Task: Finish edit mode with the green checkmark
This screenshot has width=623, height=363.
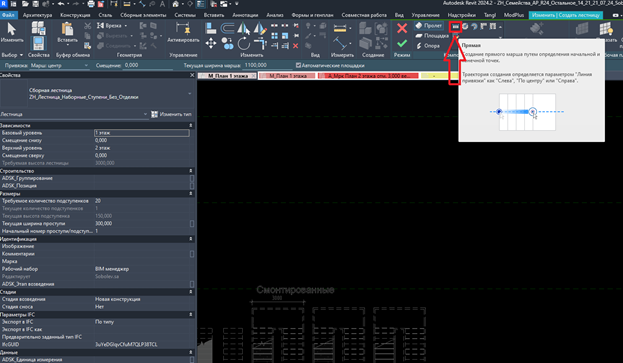Action: [x=402, y=43]
